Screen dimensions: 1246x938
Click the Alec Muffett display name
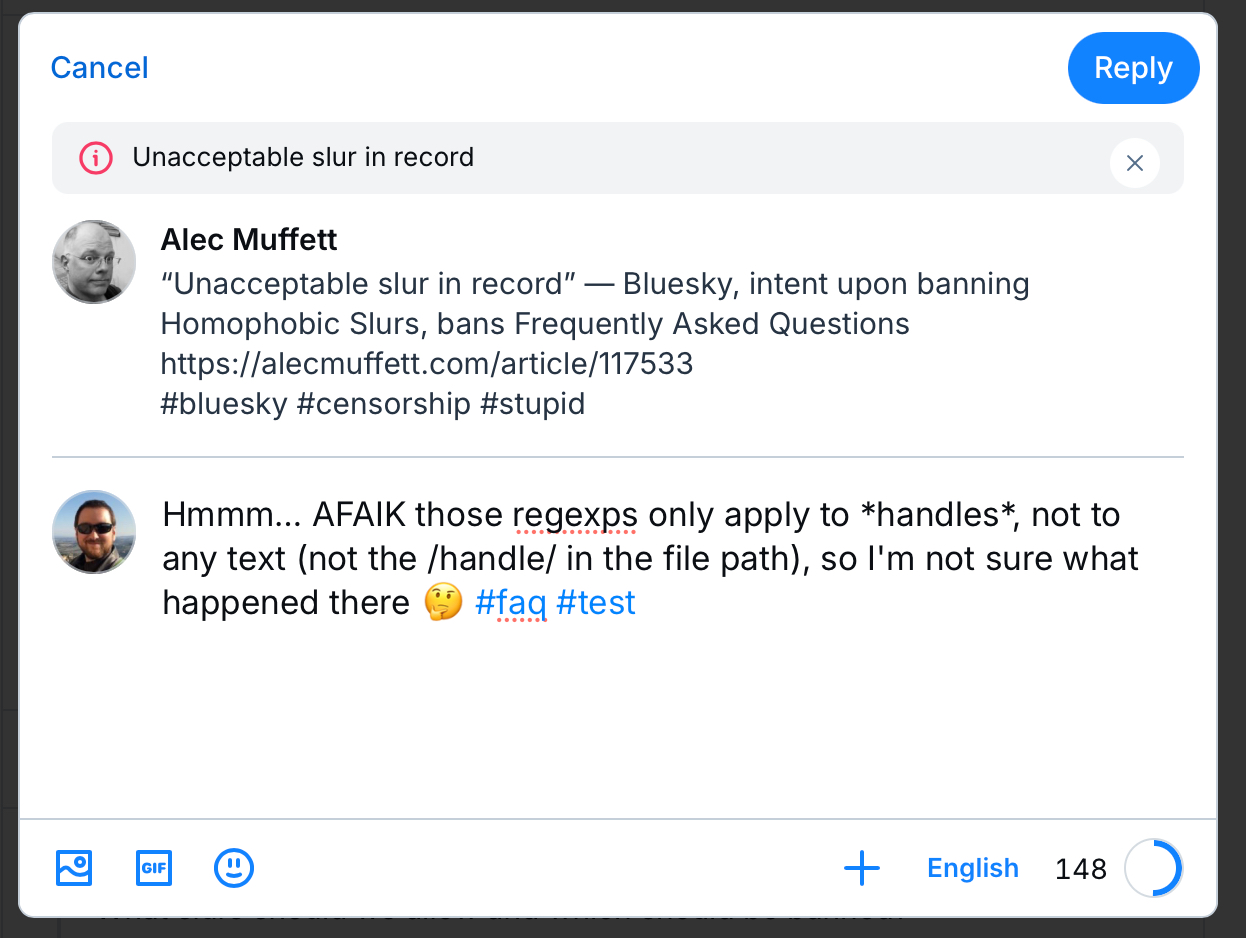[x=249, y=240]
